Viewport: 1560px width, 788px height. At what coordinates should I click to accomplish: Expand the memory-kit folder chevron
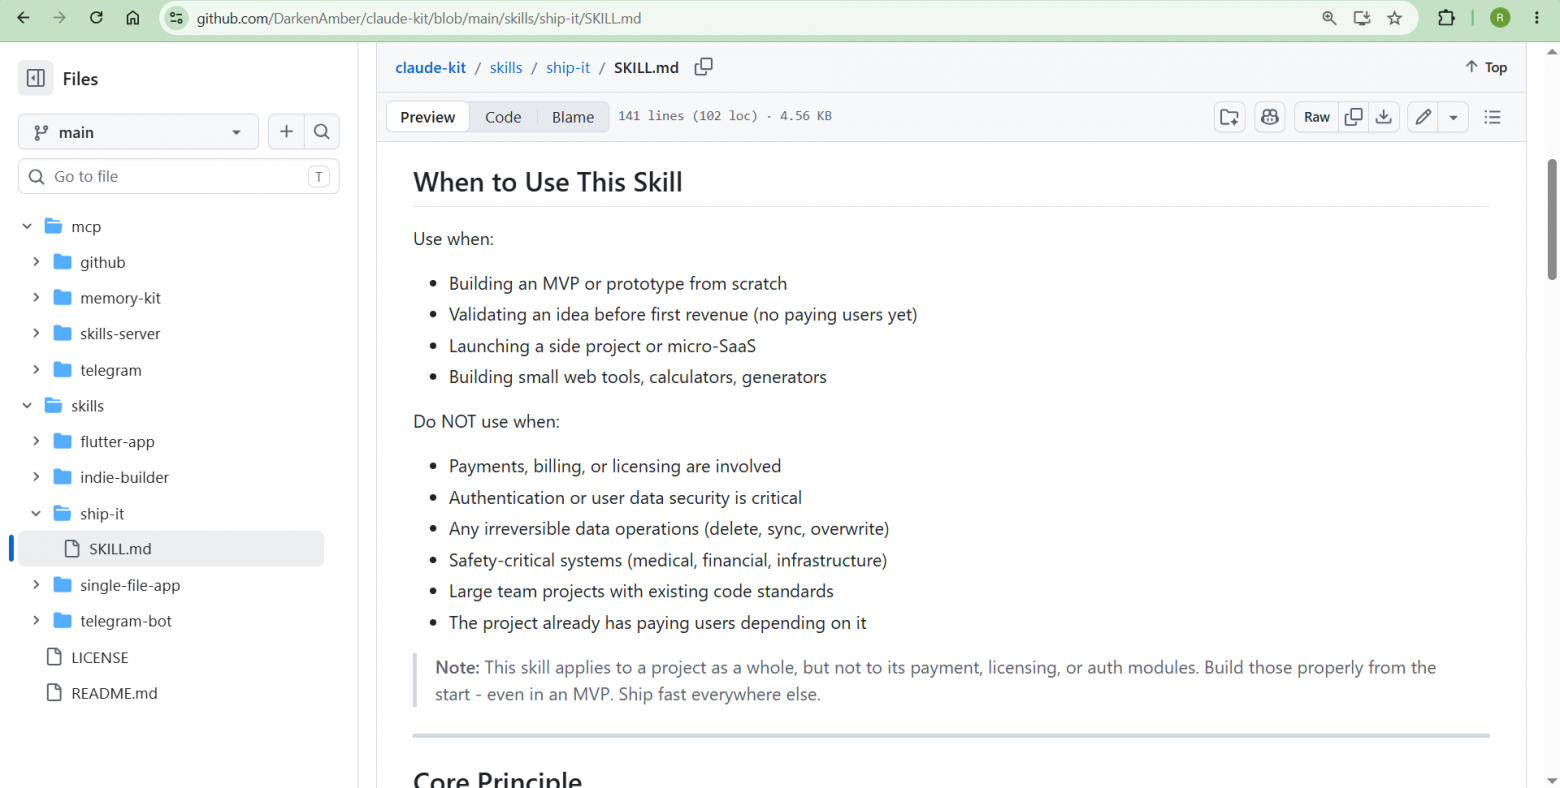point(36,298)
